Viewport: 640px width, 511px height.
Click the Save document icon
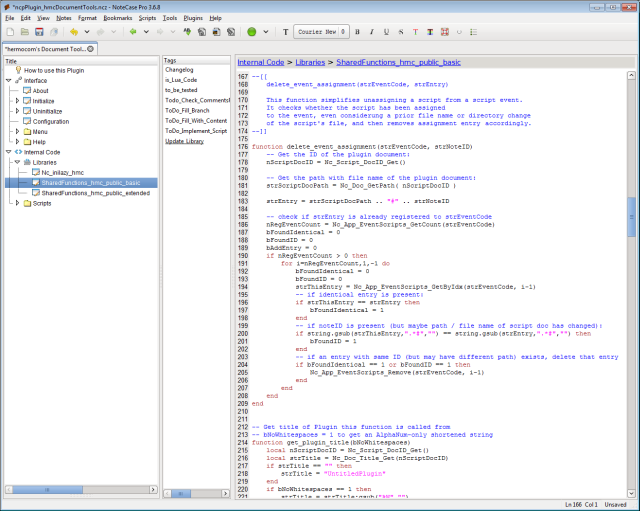tap(39, 32)
